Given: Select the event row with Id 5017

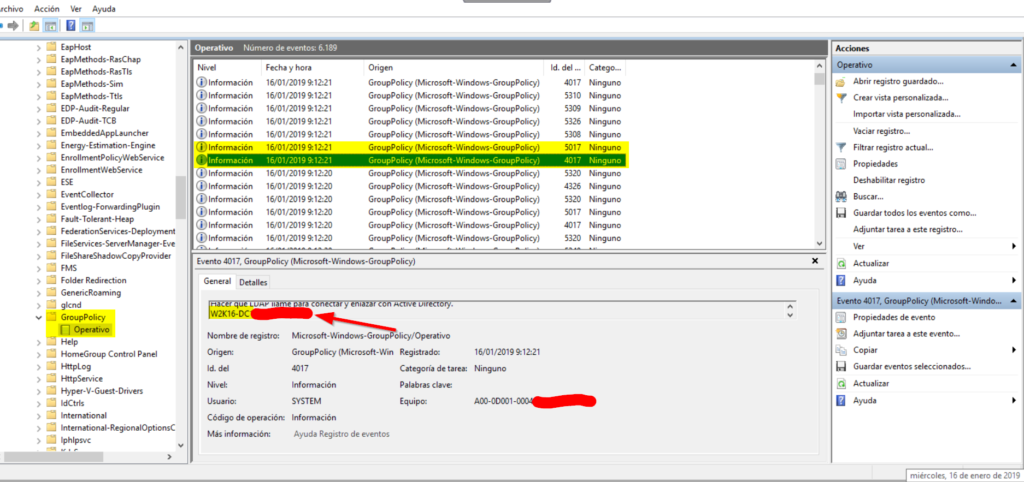Looking at the screenshot, I should 410,147.
